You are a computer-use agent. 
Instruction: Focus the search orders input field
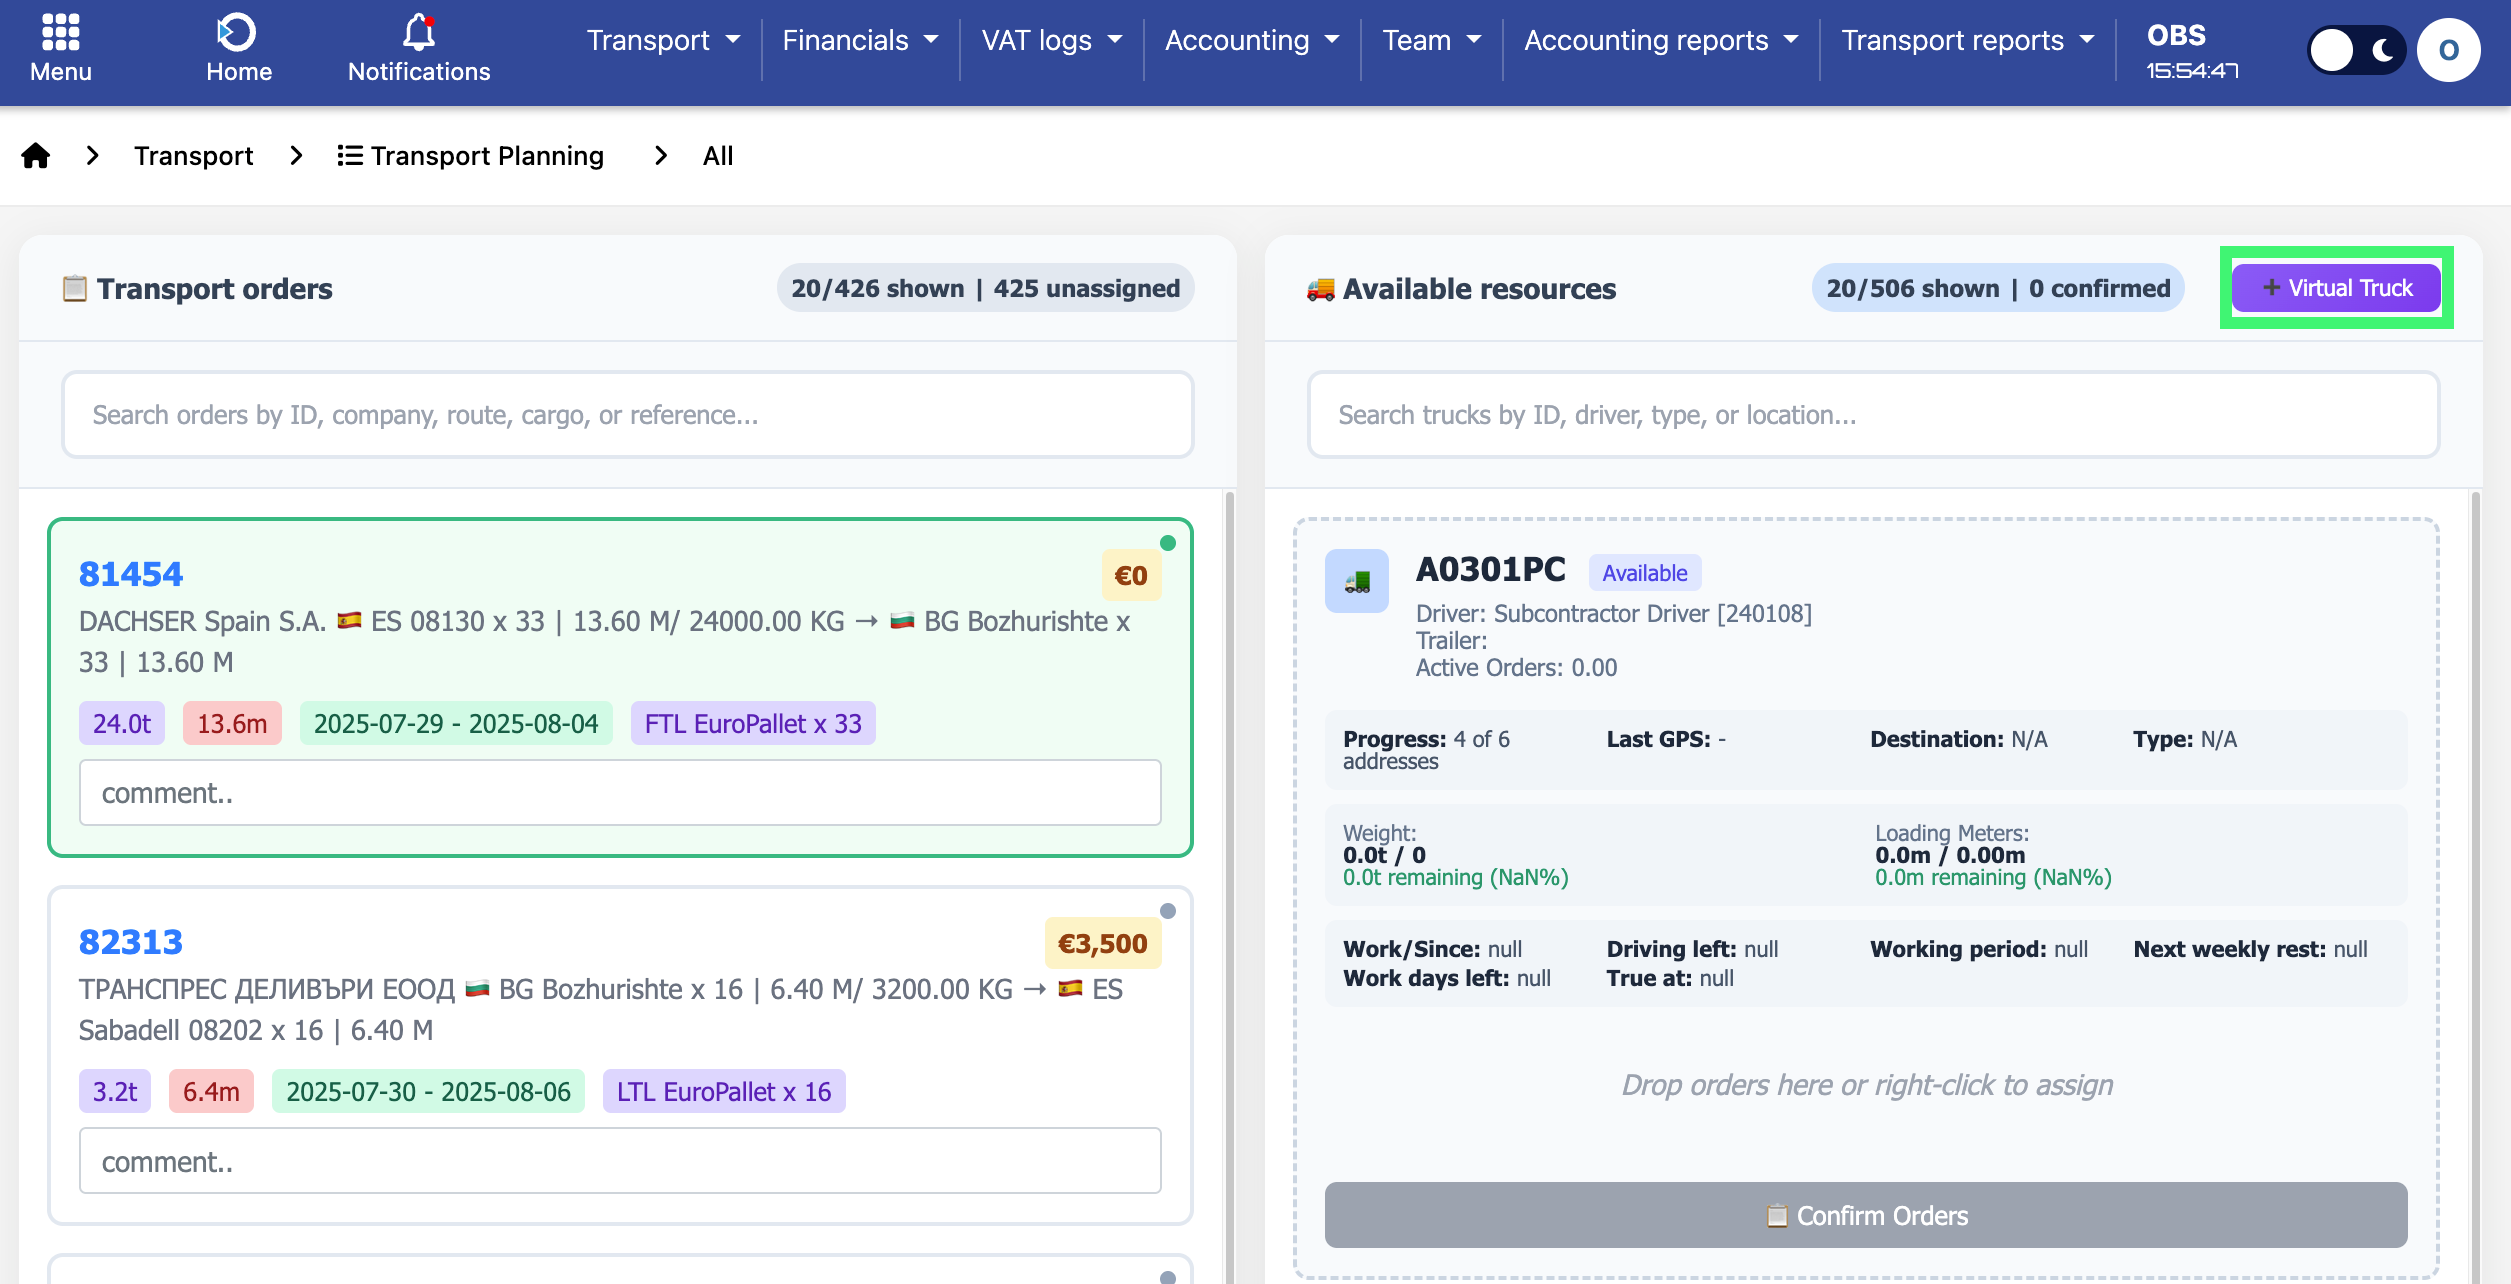coord(627,415)
